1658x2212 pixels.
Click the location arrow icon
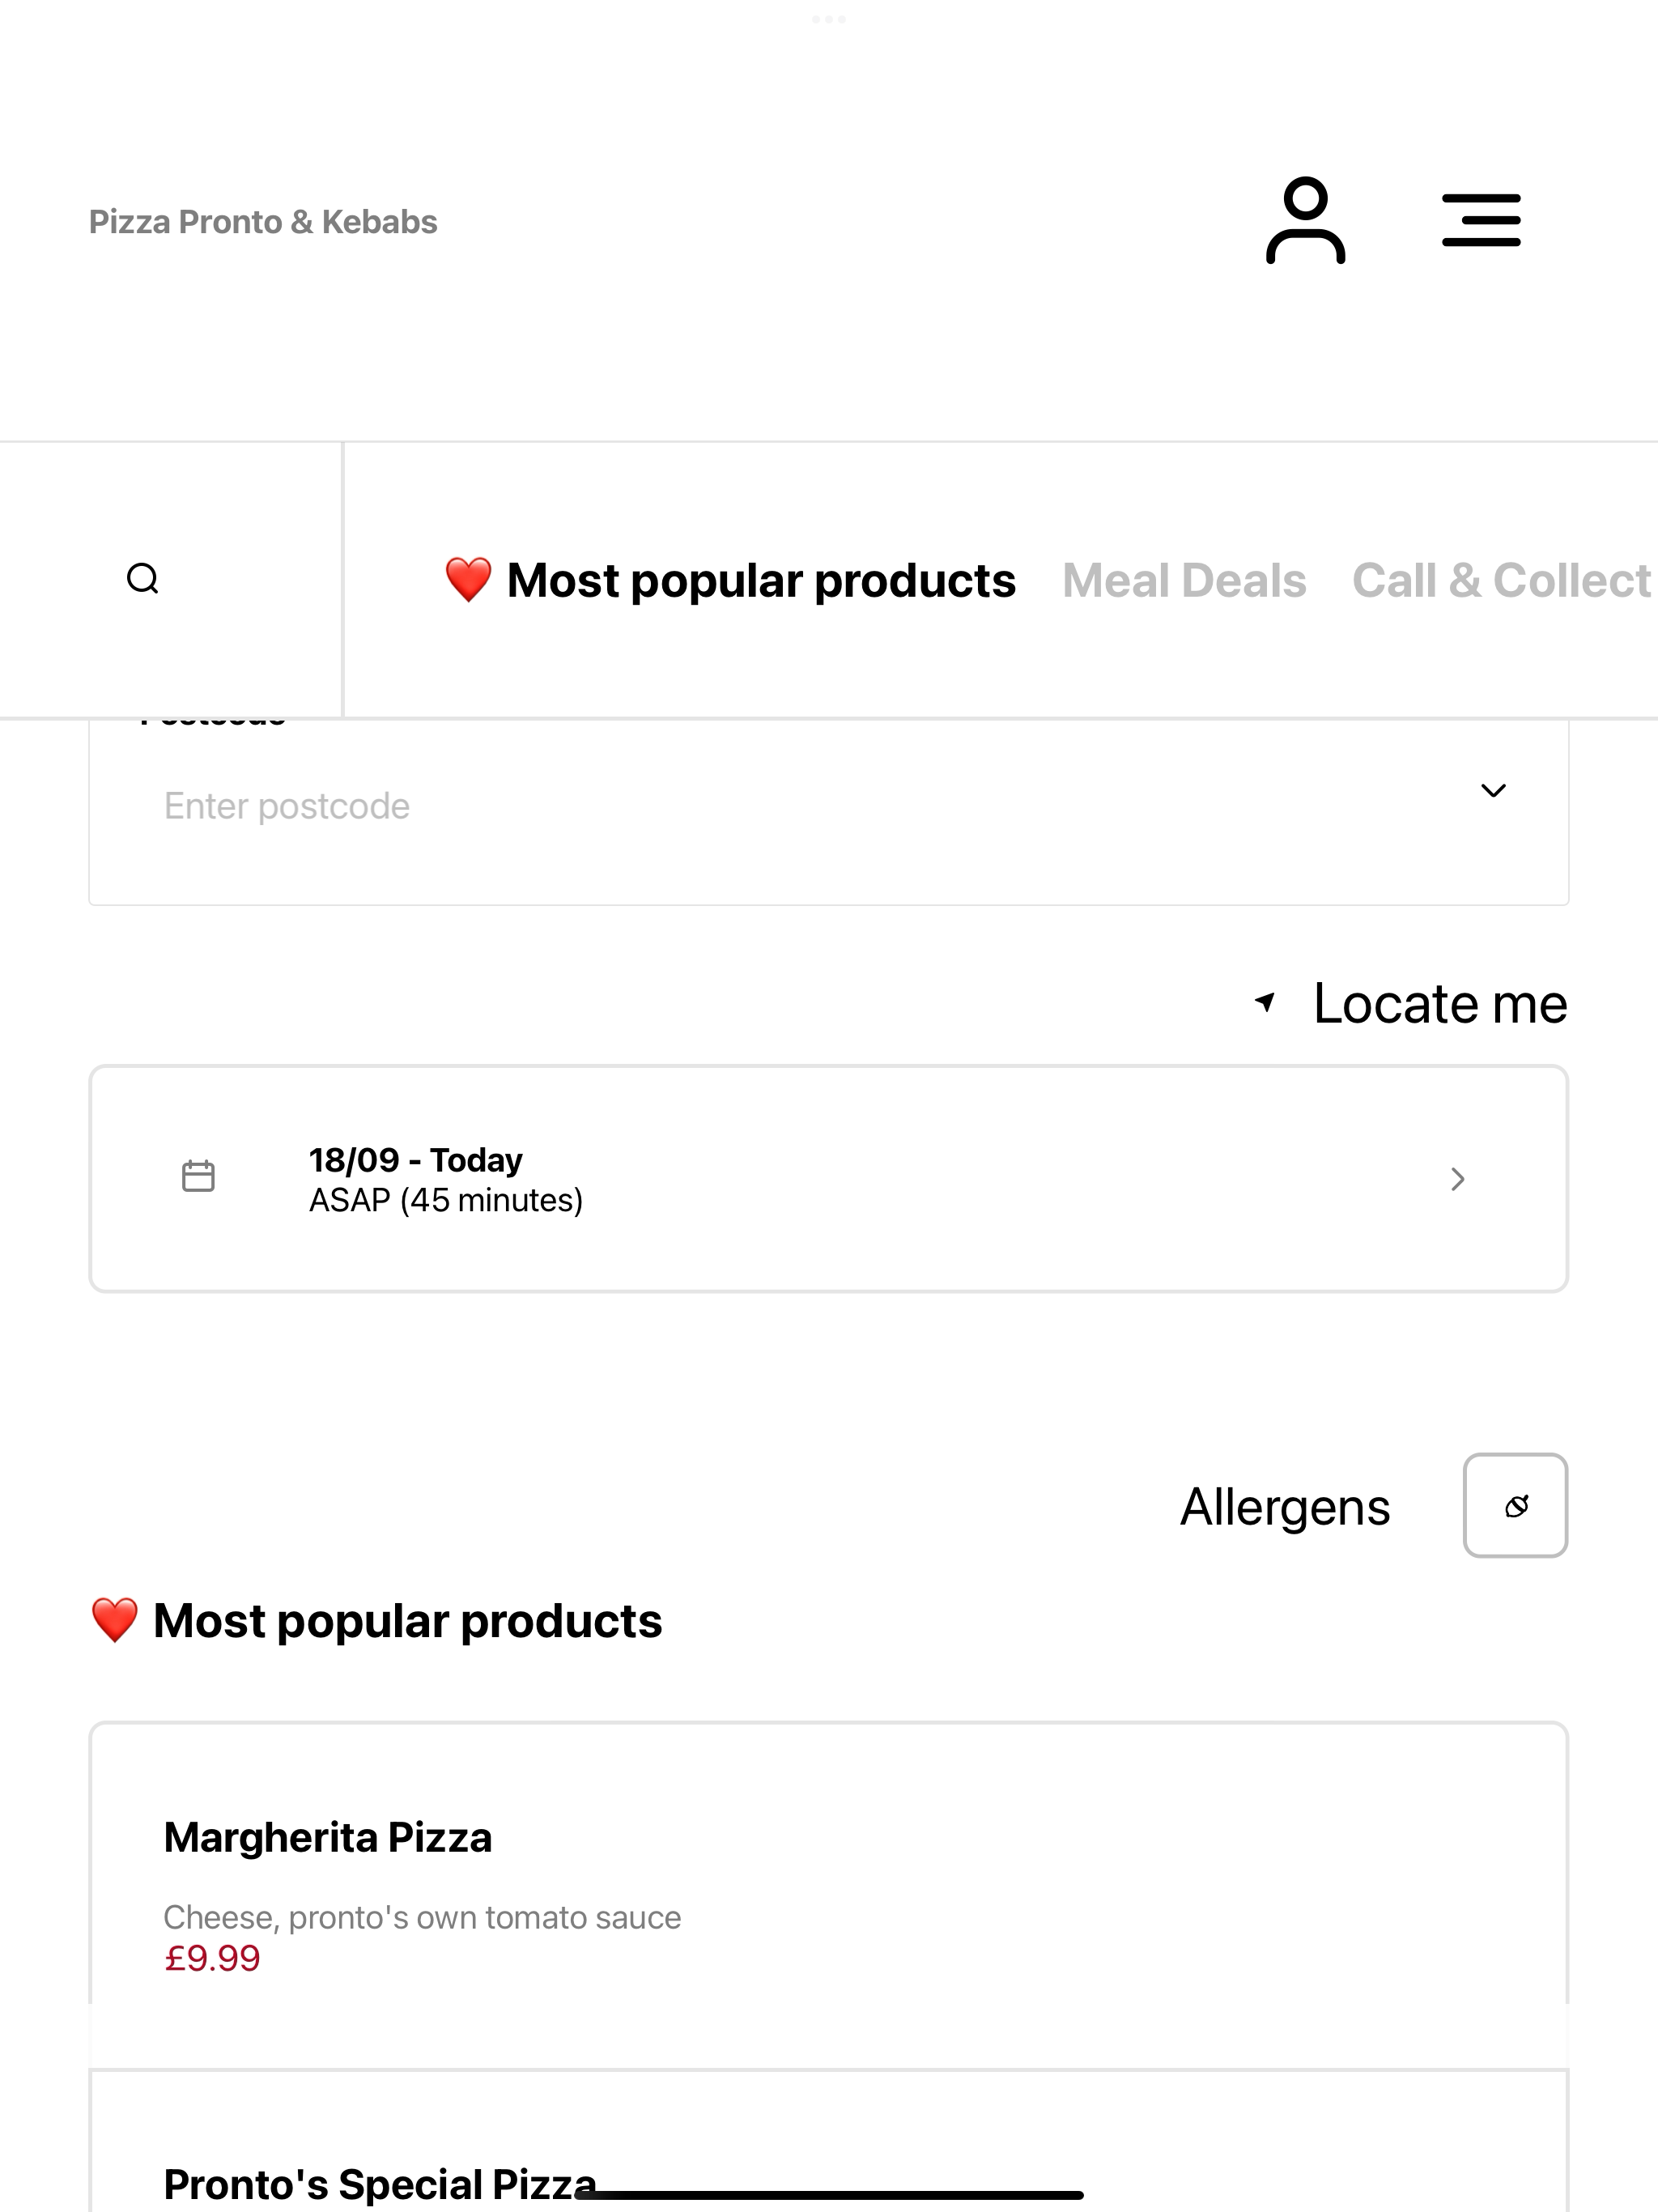(1265, 1002)
